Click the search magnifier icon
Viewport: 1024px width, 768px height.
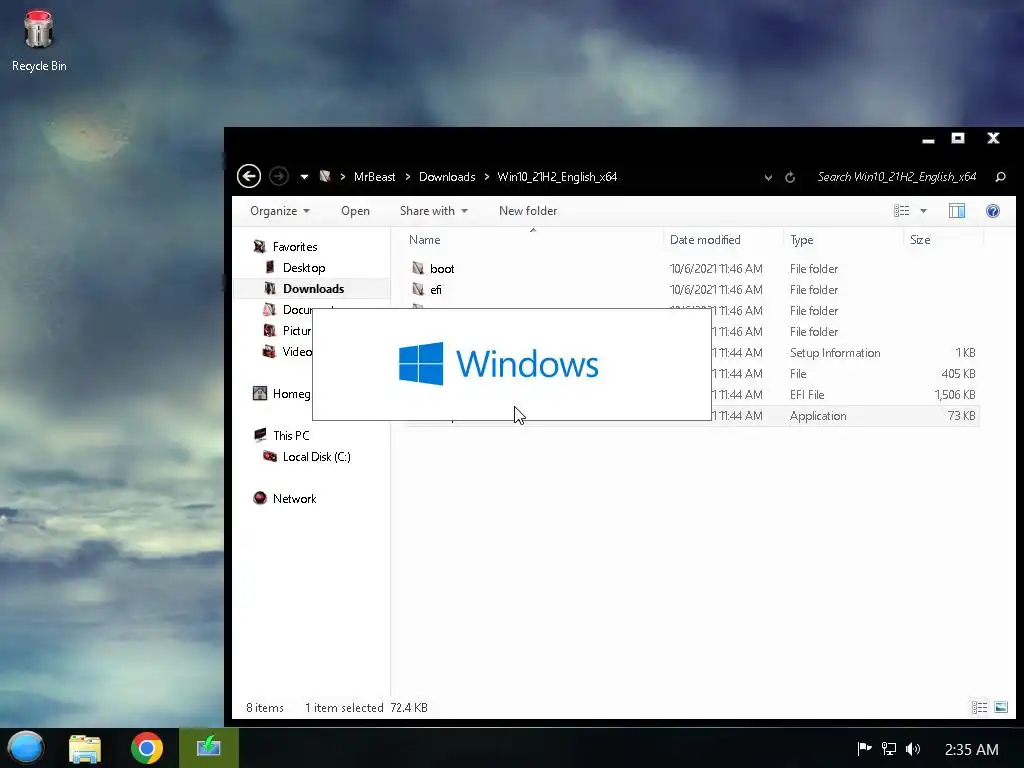tap(1000, 177)
